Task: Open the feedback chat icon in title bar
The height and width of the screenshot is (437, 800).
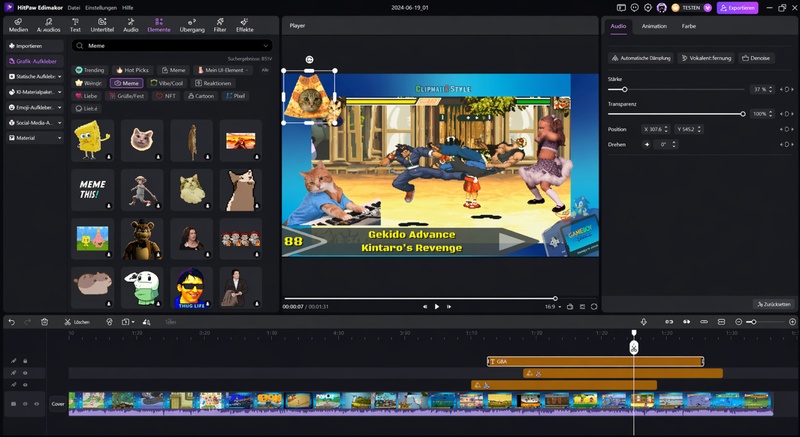Action: click(x=634, y=8)
